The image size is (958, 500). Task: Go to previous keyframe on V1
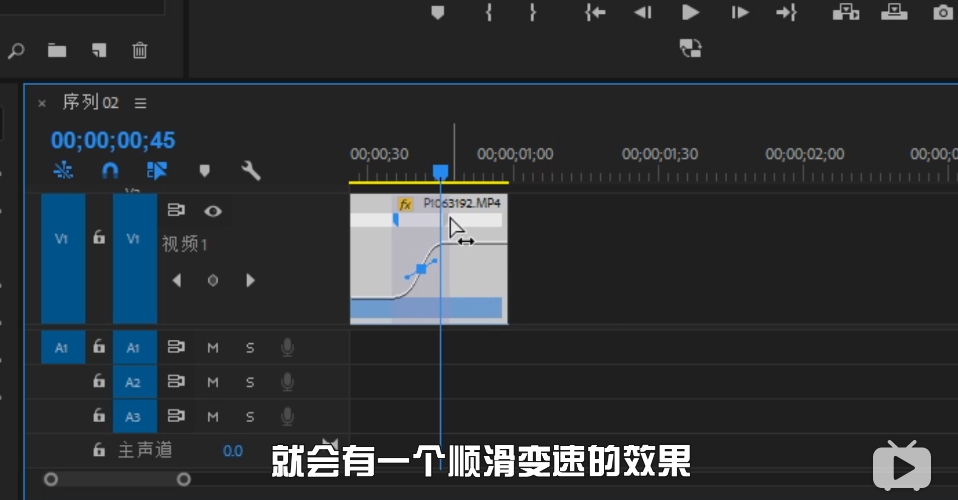(x=177, y=281)
